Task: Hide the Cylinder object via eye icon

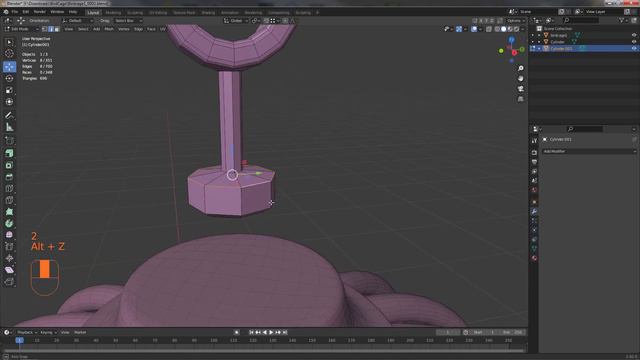Action: [634, 42]
